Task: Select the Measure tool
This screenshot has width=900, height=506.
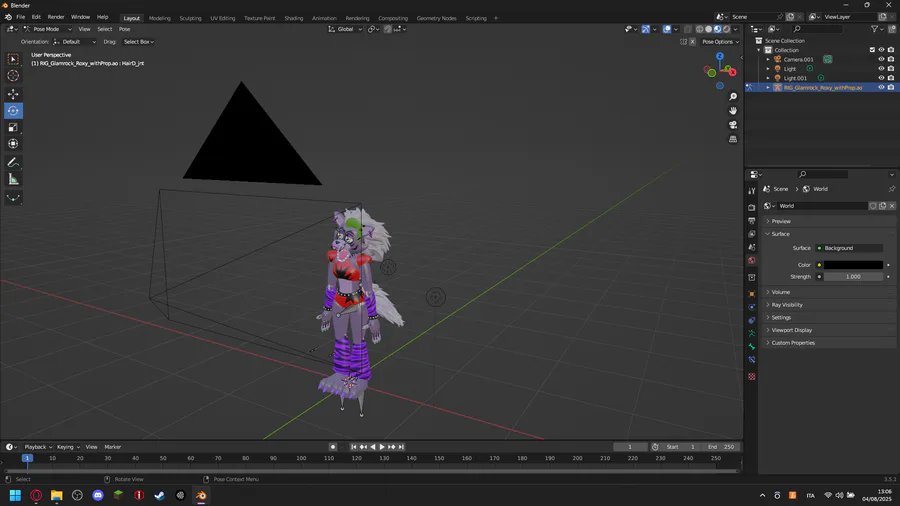Action: pos(13,180)
